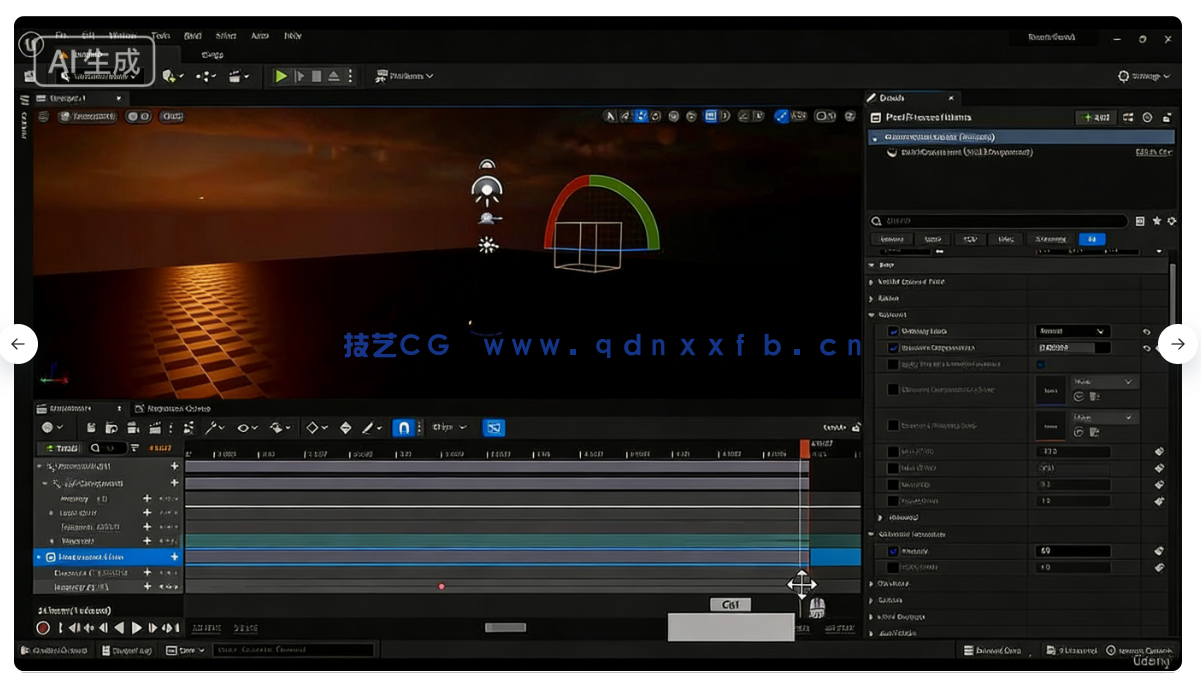The height and width of the screenshot is (691, 1201).
Task: Click the green Add button in Details panel
Action: pyautogui.click(x=1094, y=117)
